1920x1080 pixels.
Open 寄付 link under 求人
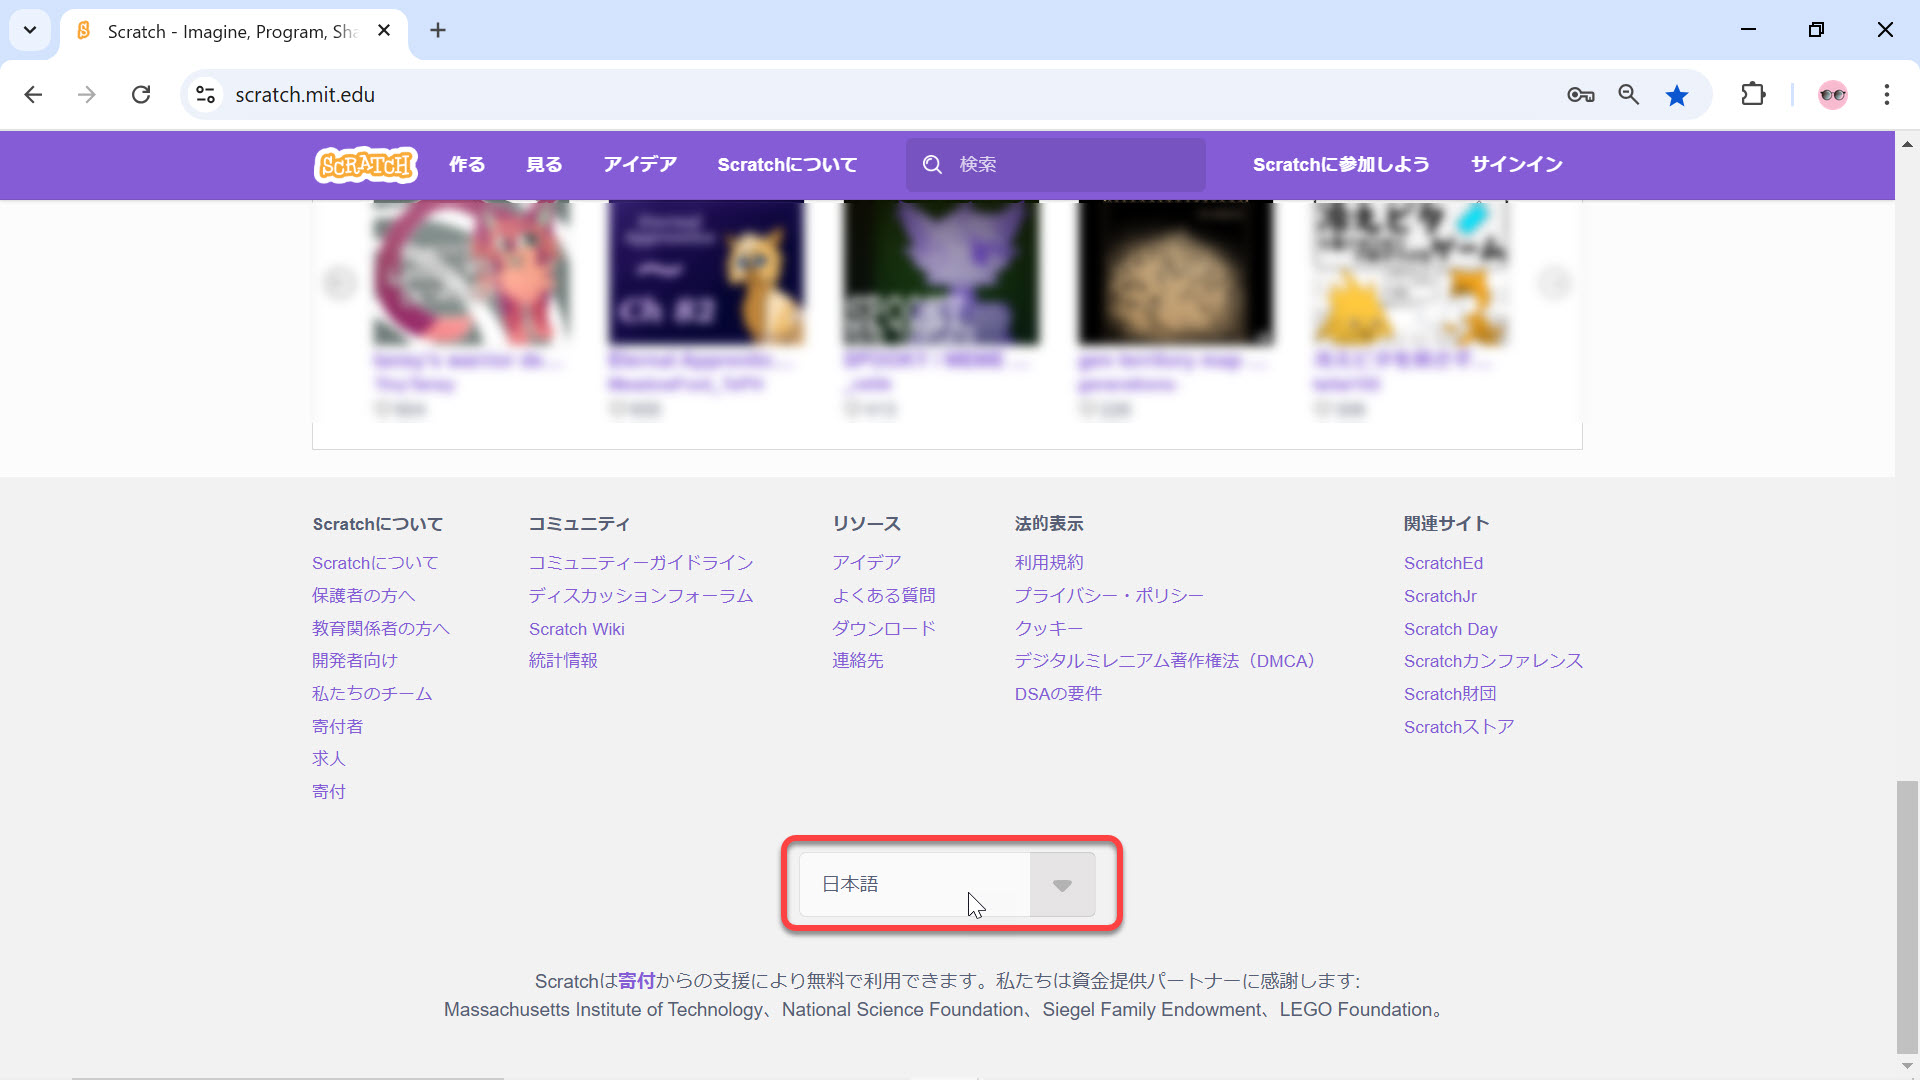tap(329, 792)
